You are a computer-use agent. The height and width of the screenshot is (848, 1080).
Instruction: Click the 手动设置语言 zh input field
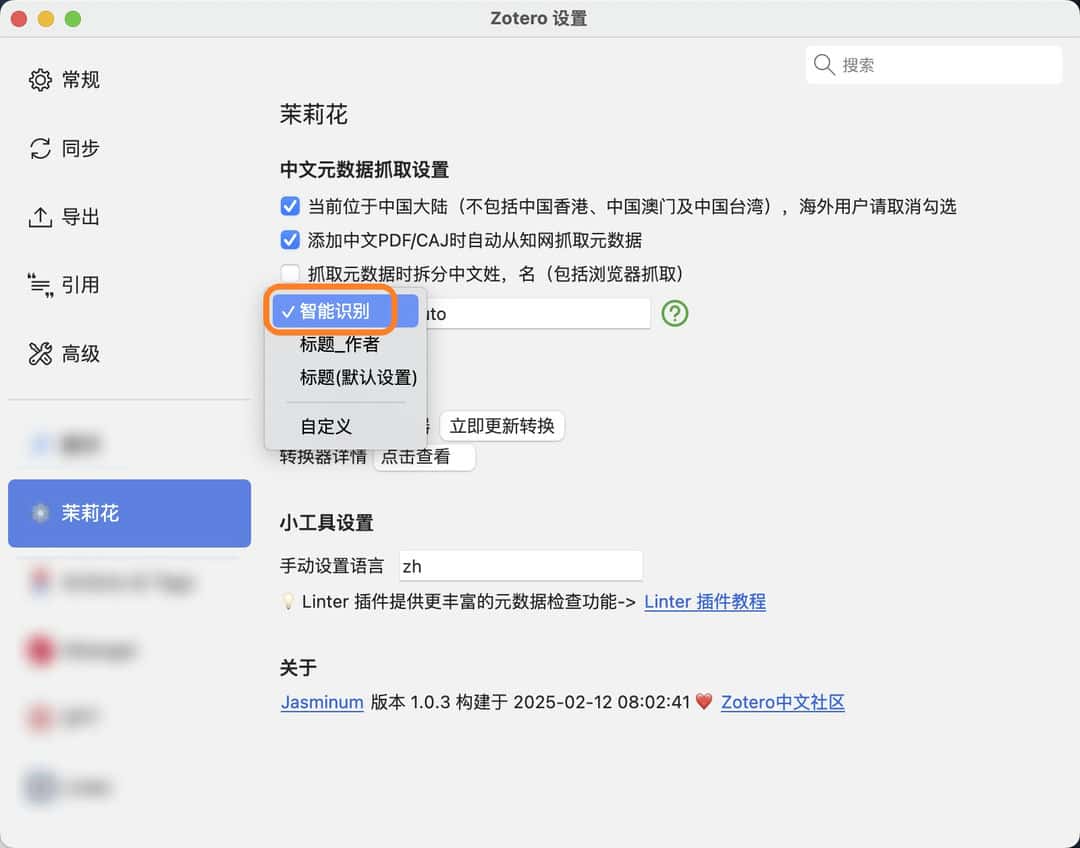point(520,565)
